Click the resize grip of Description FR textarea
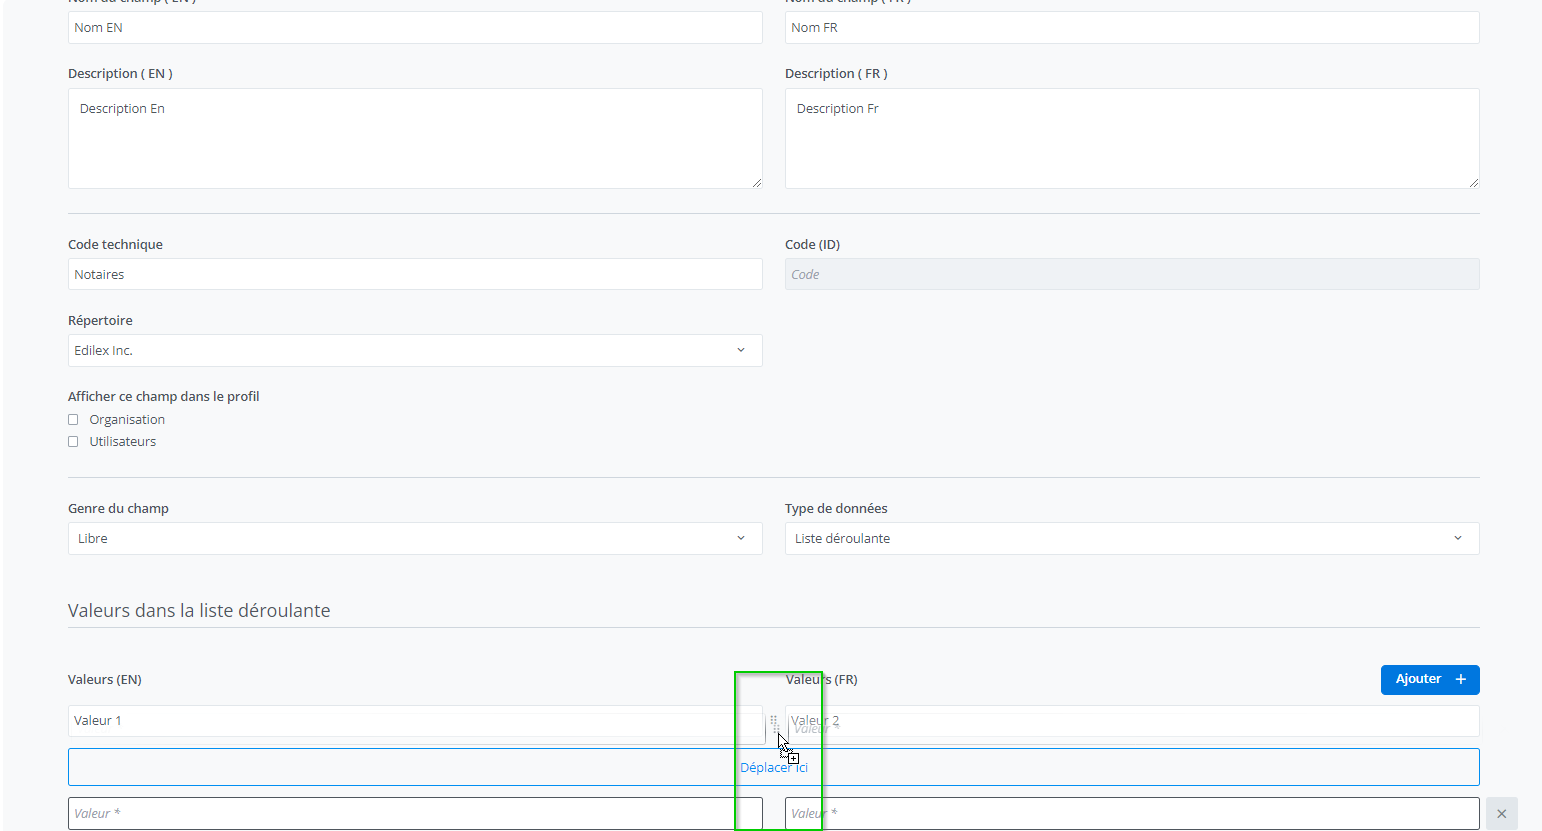 tap(1473, 182)
